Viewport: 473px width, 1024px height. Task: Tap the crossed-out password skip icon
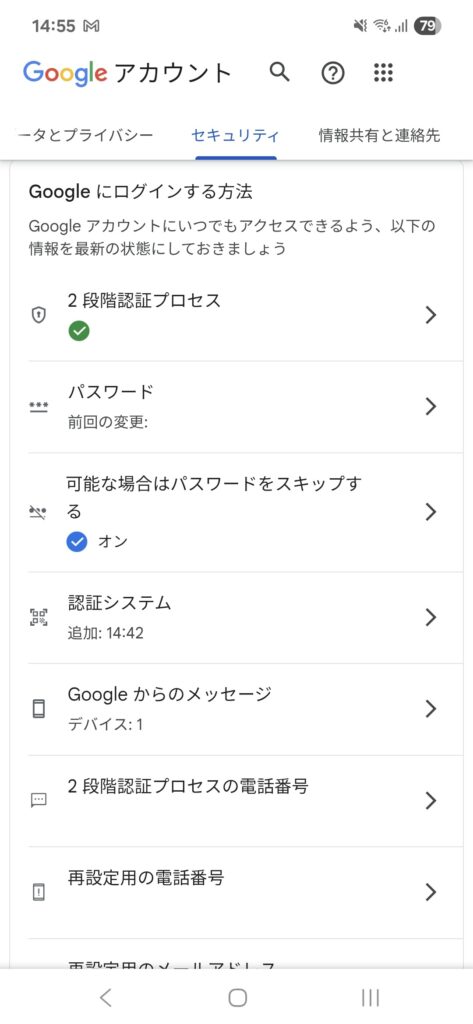point(39,513)
